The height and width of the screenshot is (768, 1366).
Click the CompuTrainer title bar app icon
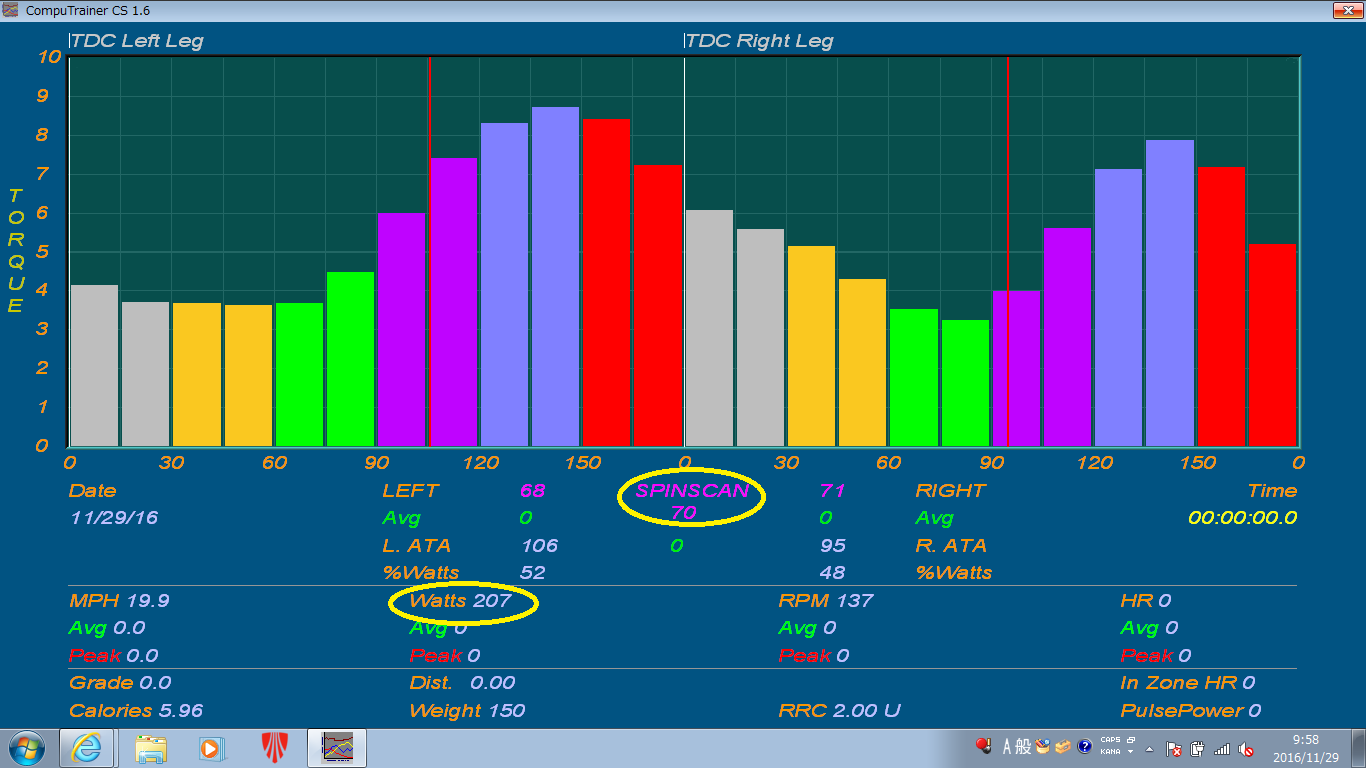[x=12, y=9]
